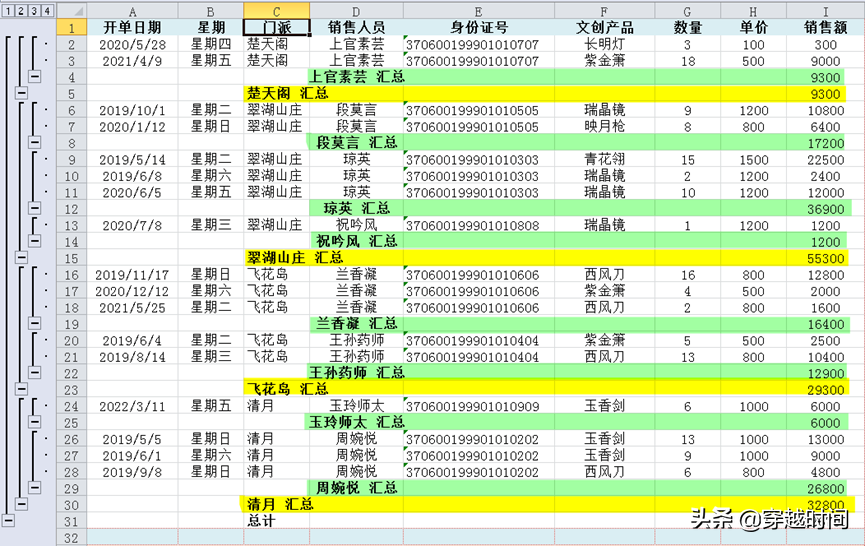The height and width of the screenshot is (546, 865).
Task: Collapse the 段莫言 汇总 group at row 8
Action: click(35, 142)
